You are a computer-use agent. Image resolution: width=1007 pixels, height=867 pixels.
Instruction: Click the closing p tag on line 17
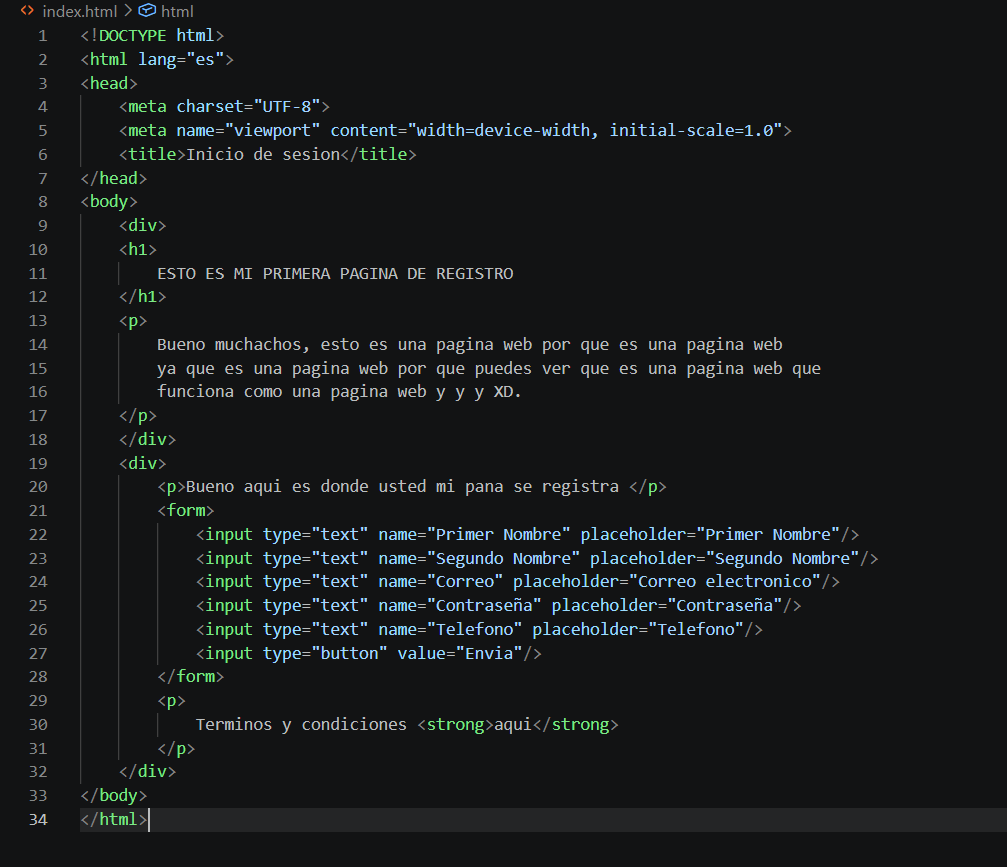click(x=138, y=416)
